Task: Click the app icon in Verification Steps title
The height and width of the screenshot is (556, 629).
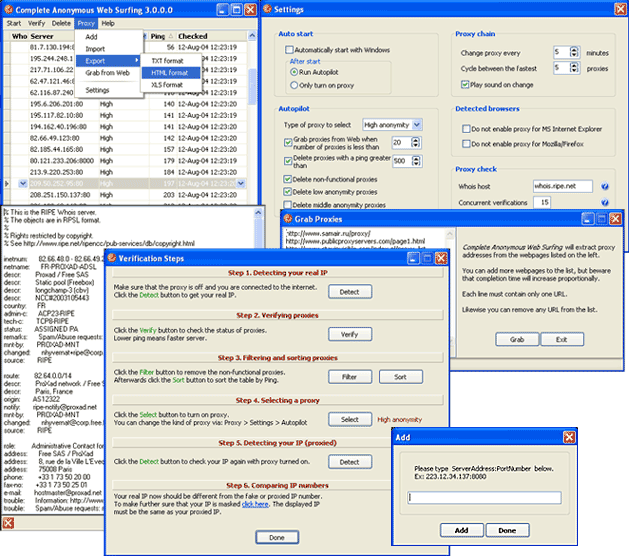Action: pyautogui.click(x=112, y=258)
